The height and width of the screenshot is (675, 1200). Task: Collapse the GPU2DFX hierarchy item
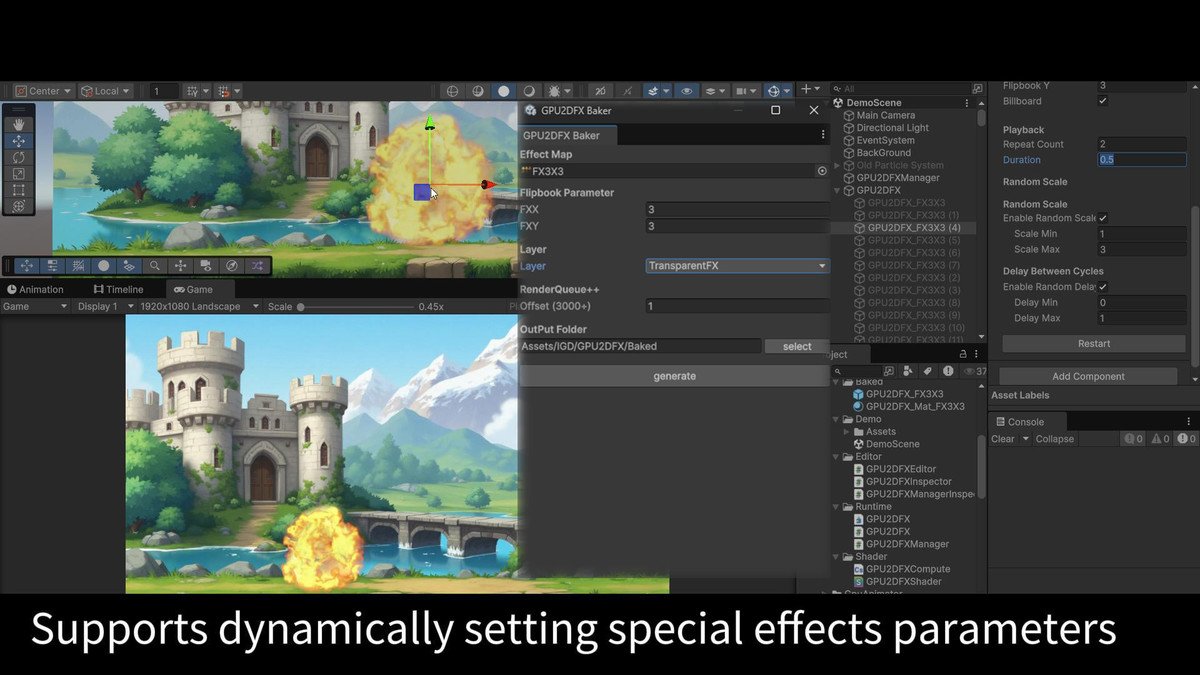(836, 190)
